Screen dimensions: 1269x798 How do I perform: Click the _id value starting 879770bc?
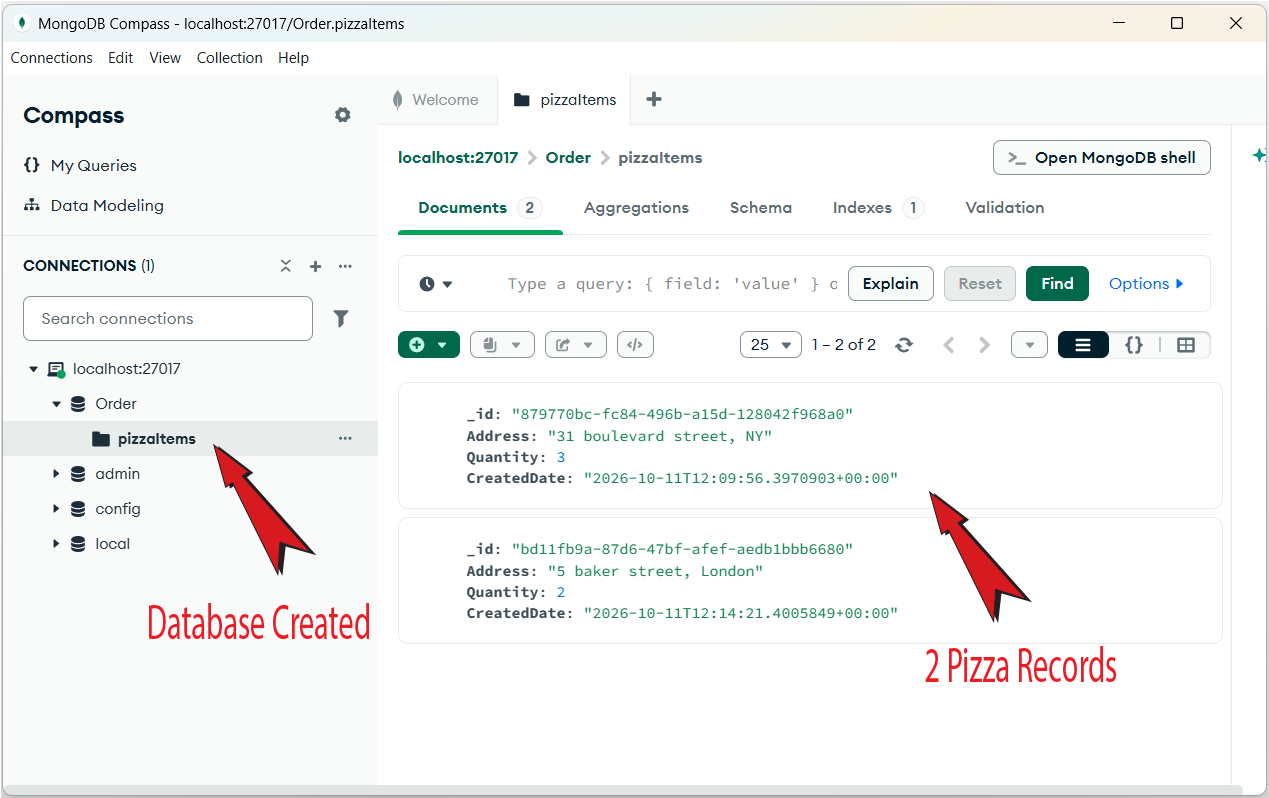682,414
